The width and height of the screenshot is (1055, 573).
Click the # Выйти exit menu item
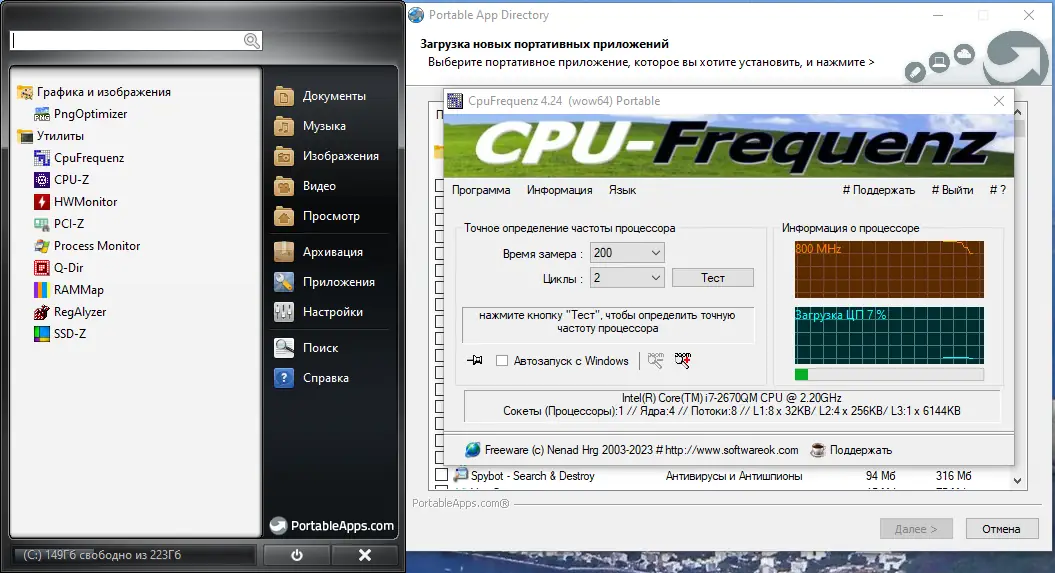tap(952, 190)
